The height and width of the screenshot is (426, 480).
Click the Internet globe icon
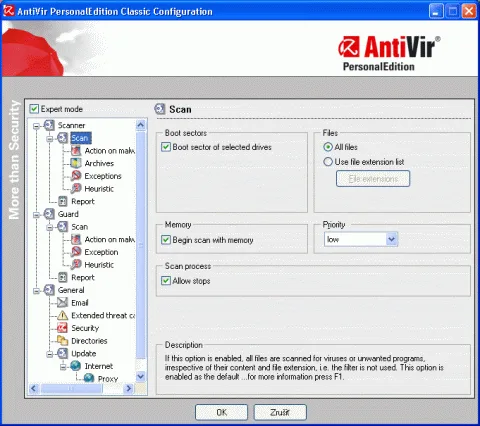(76, 366)
